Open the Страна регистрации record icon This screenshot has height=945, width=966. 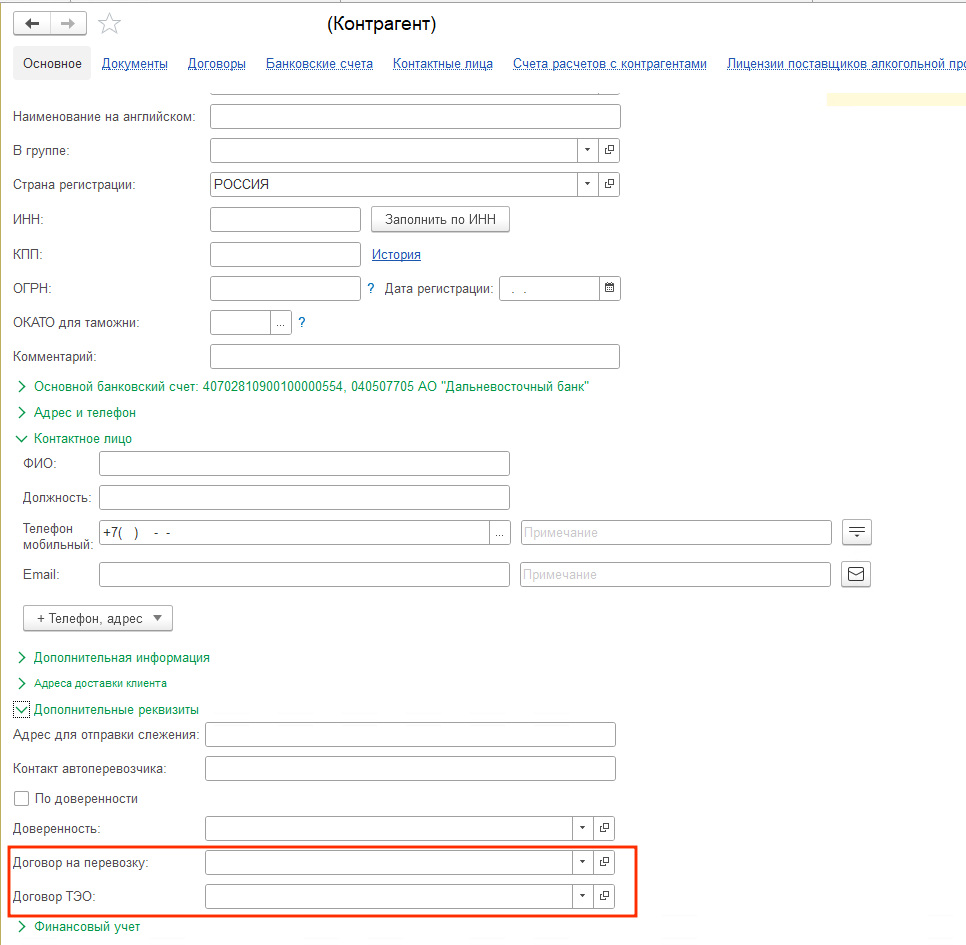[609, 184]
